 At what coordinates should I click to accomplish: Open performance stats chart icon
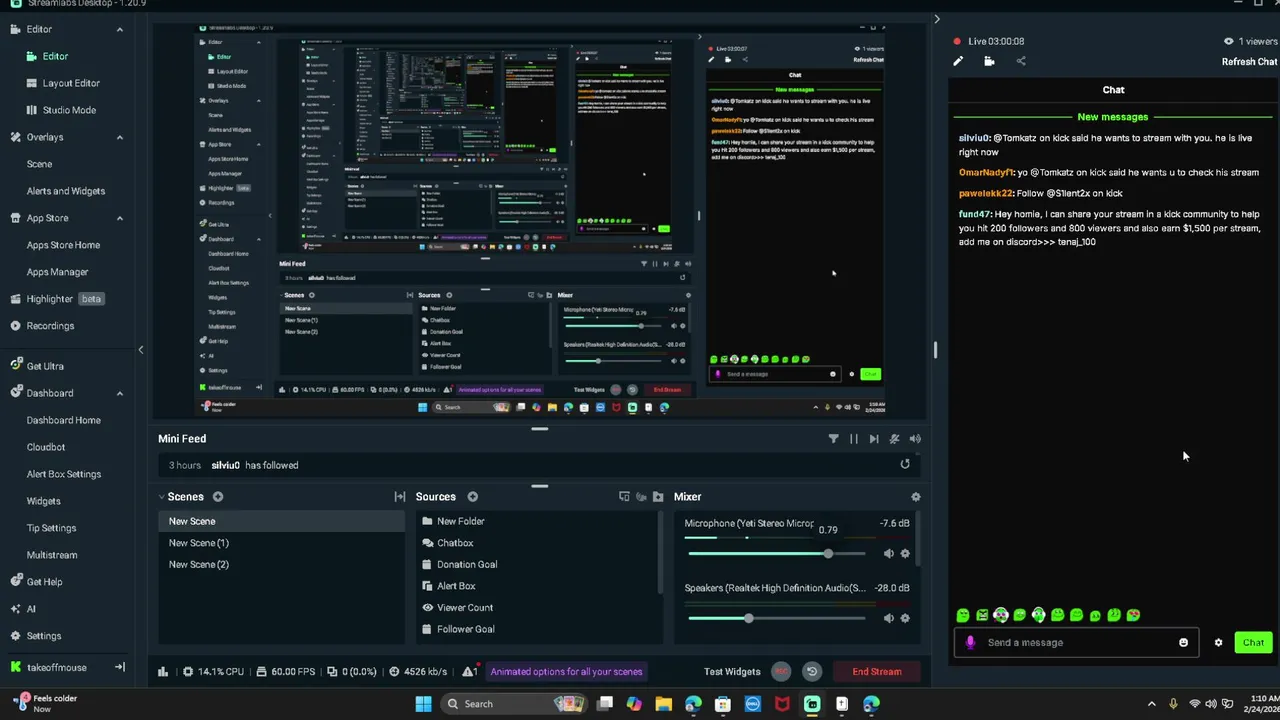click(163, 672)
